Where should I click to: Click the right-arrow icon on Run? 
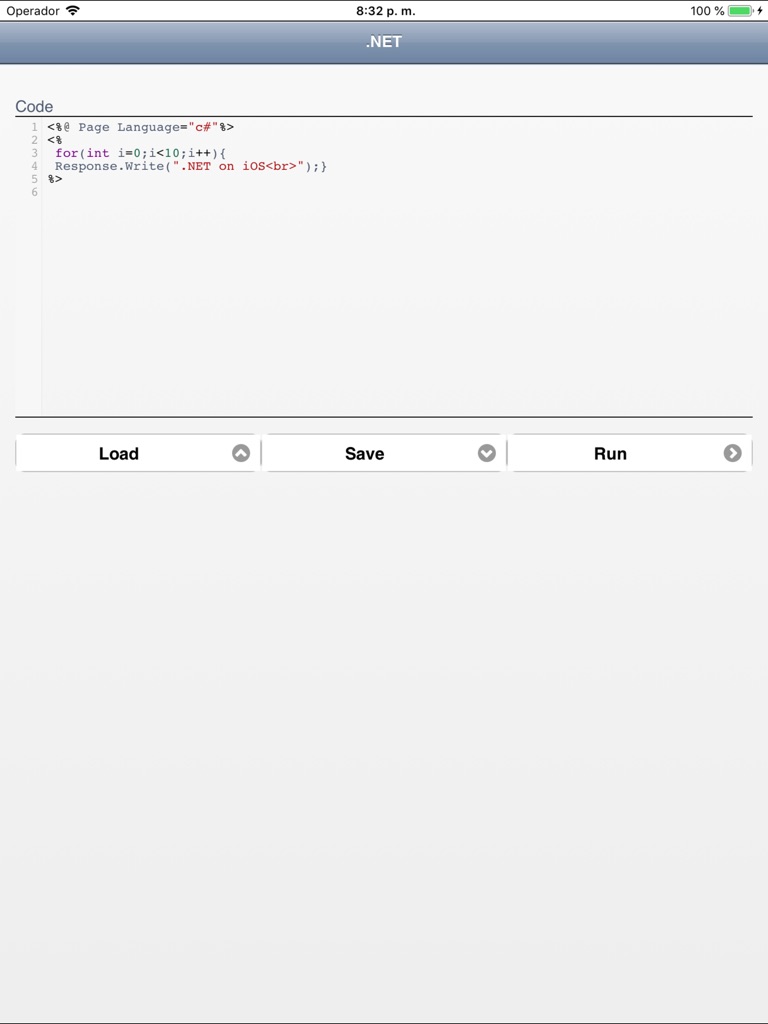click(732, 453)
